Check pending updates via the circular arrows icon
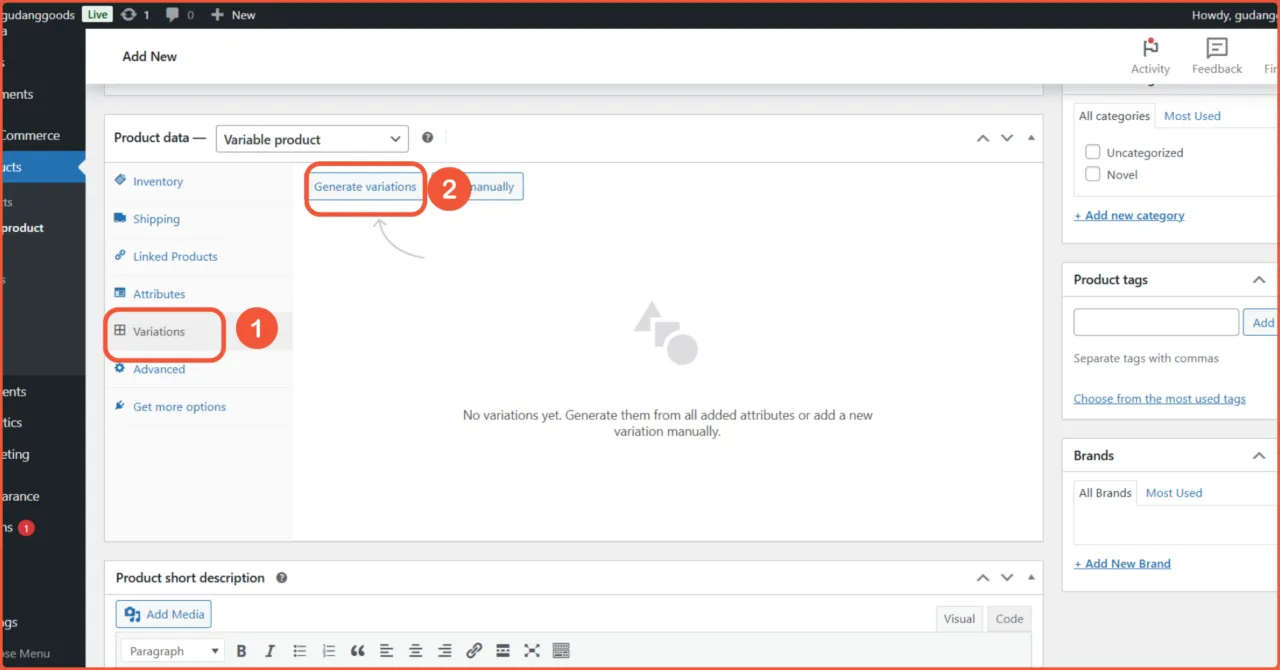 tap(130, 14)
